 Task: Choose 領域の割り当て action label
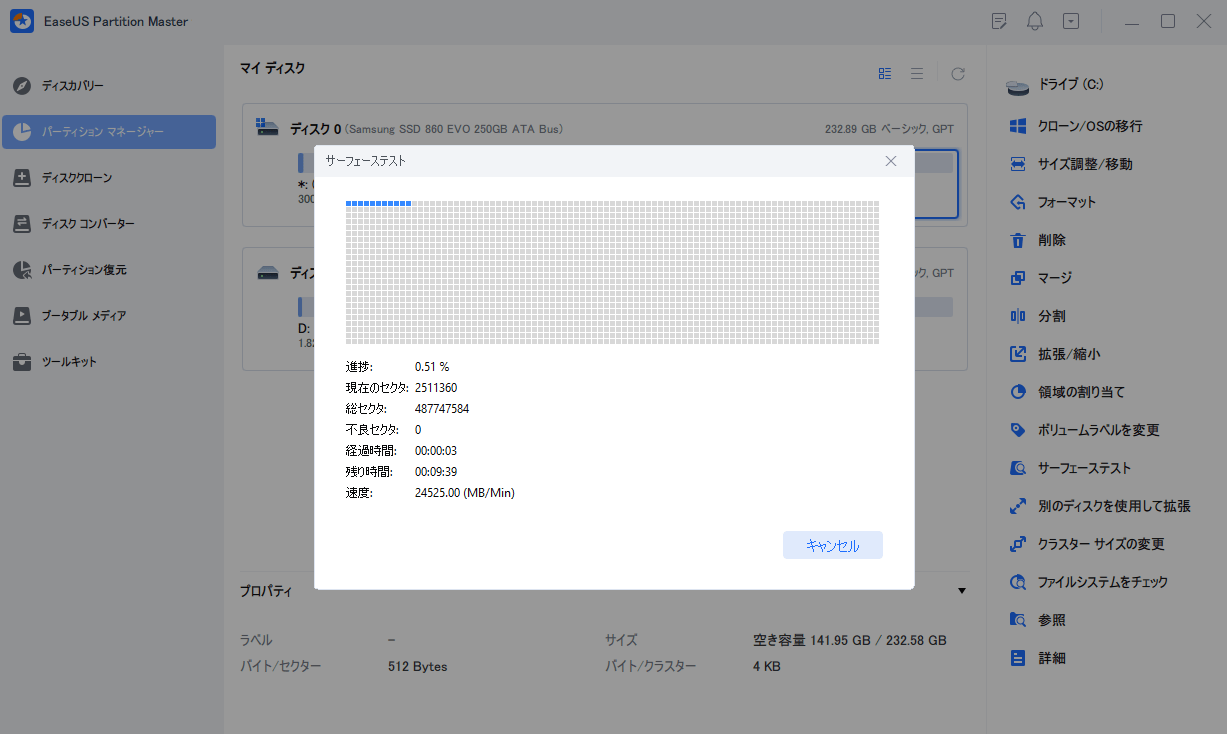coord(1081,392)
